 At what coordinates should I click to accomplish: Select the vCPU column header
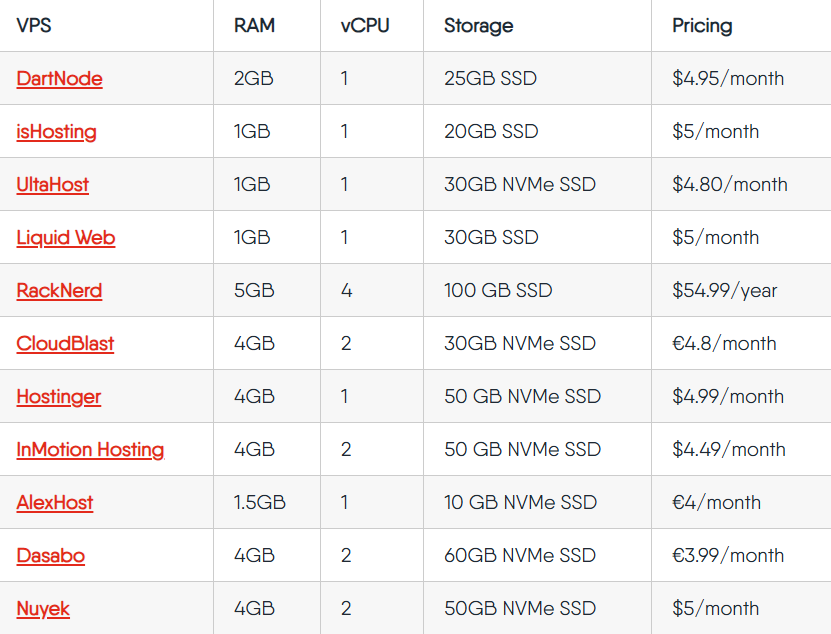(365, 25)
